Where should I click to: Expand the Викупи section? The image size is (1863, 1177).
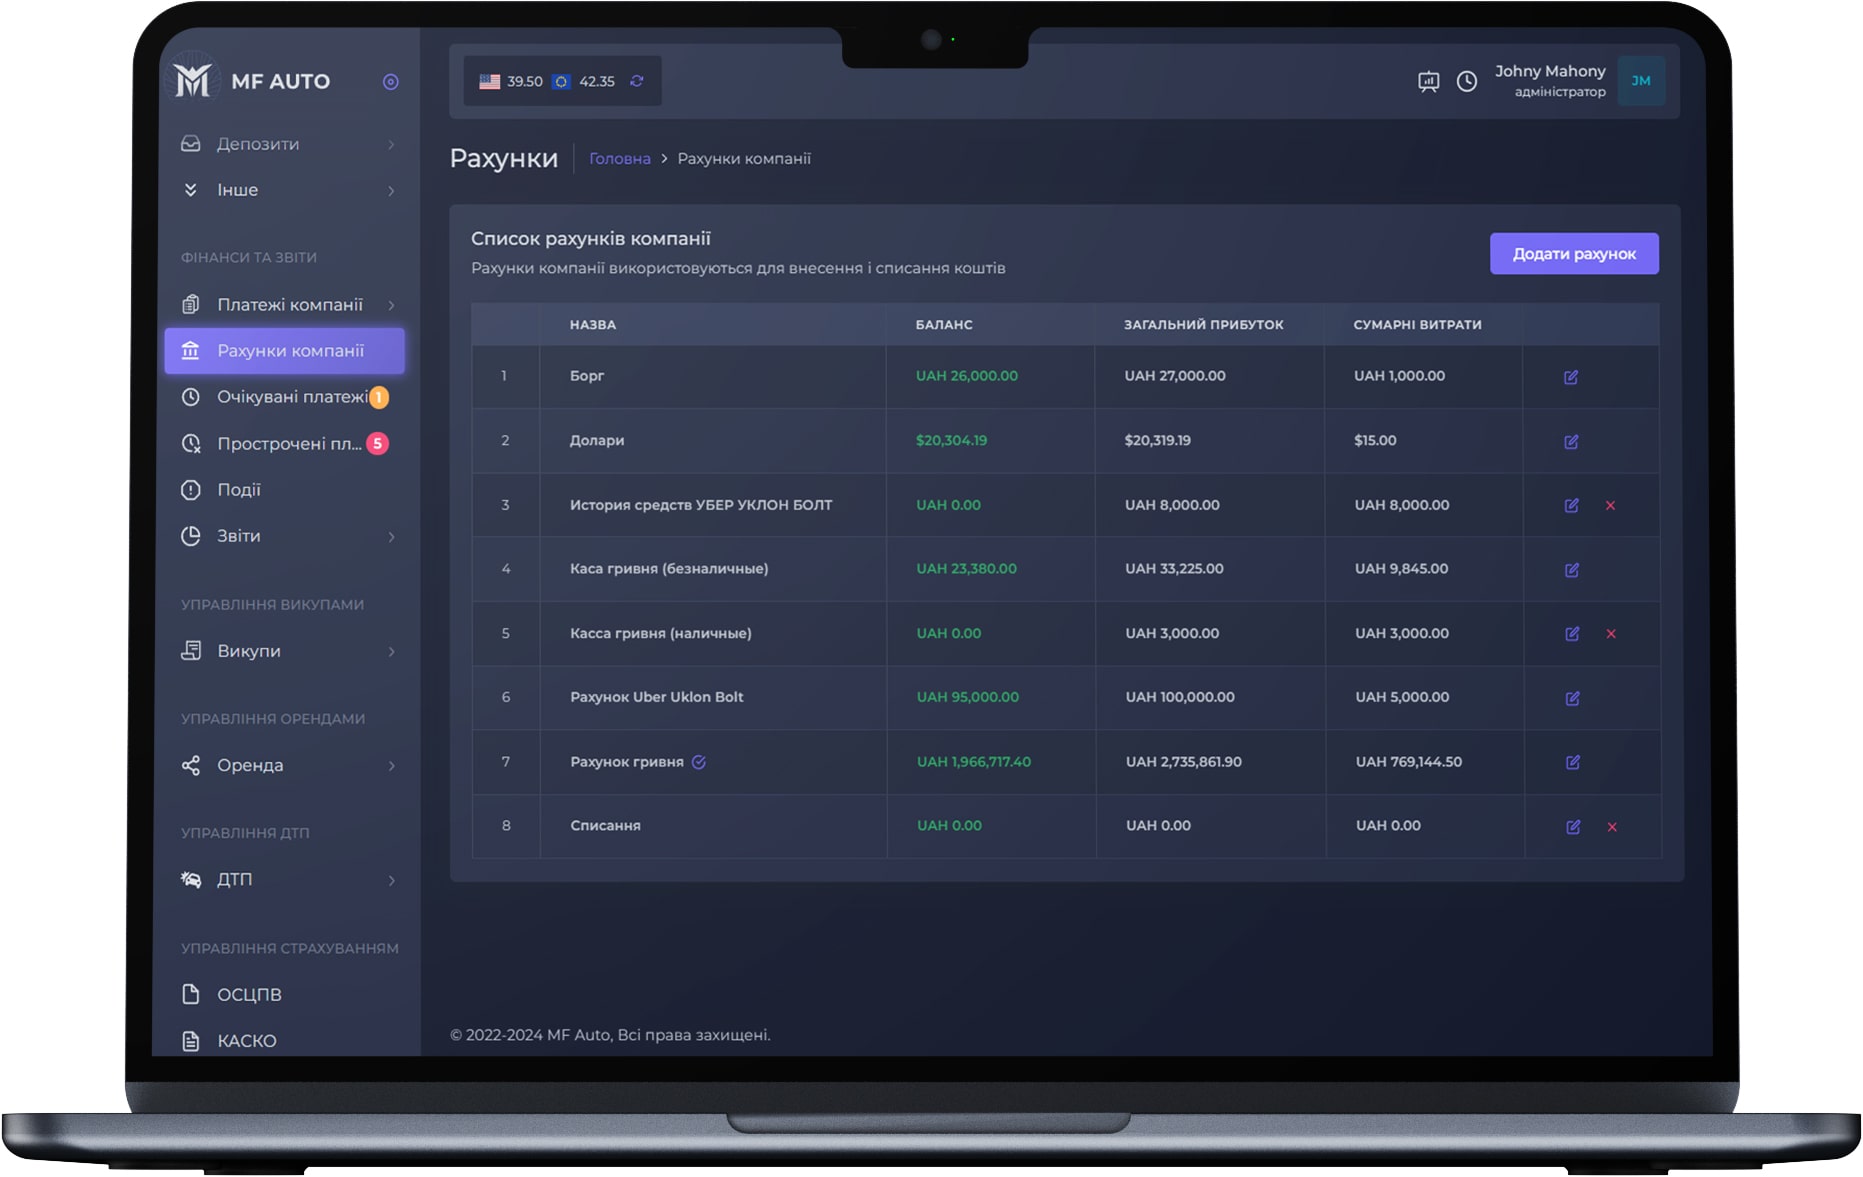click(x=391, y=652)
